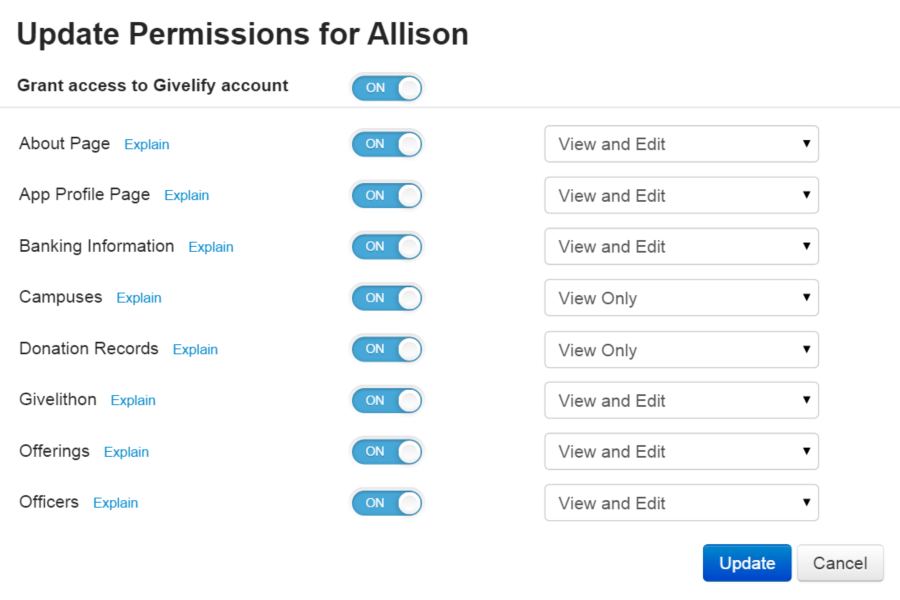The width and height of the screenshot is (900, 600).
Task: Switch off Donation Records access
Action: pos(386,349)
